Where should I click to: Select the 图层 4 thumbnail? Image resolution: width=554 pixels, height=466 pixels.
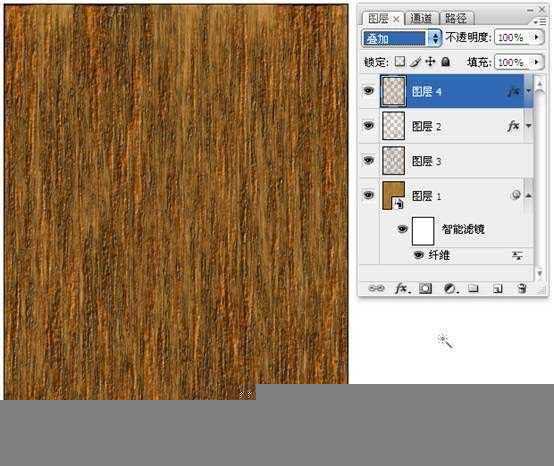coord(393,91)
